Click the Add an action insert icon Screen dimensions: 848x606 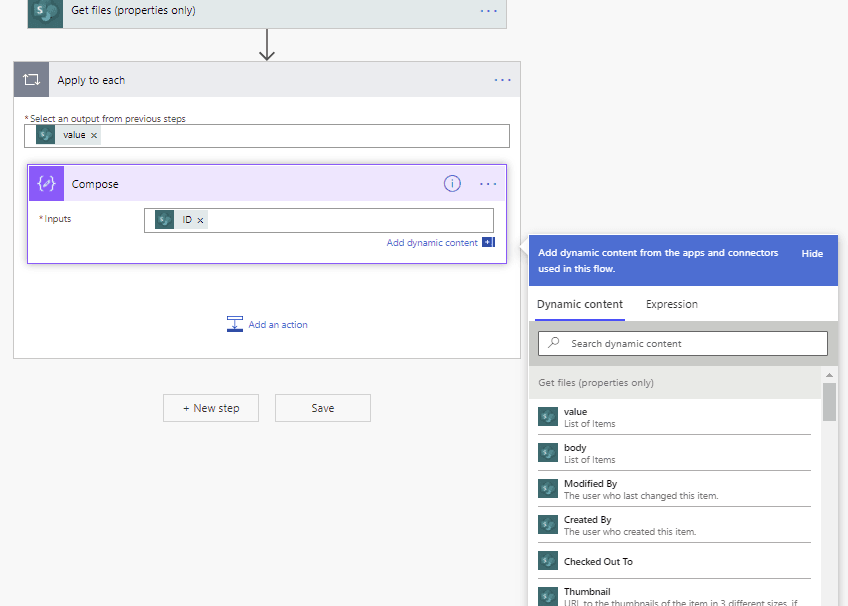[x=235, y=324]
